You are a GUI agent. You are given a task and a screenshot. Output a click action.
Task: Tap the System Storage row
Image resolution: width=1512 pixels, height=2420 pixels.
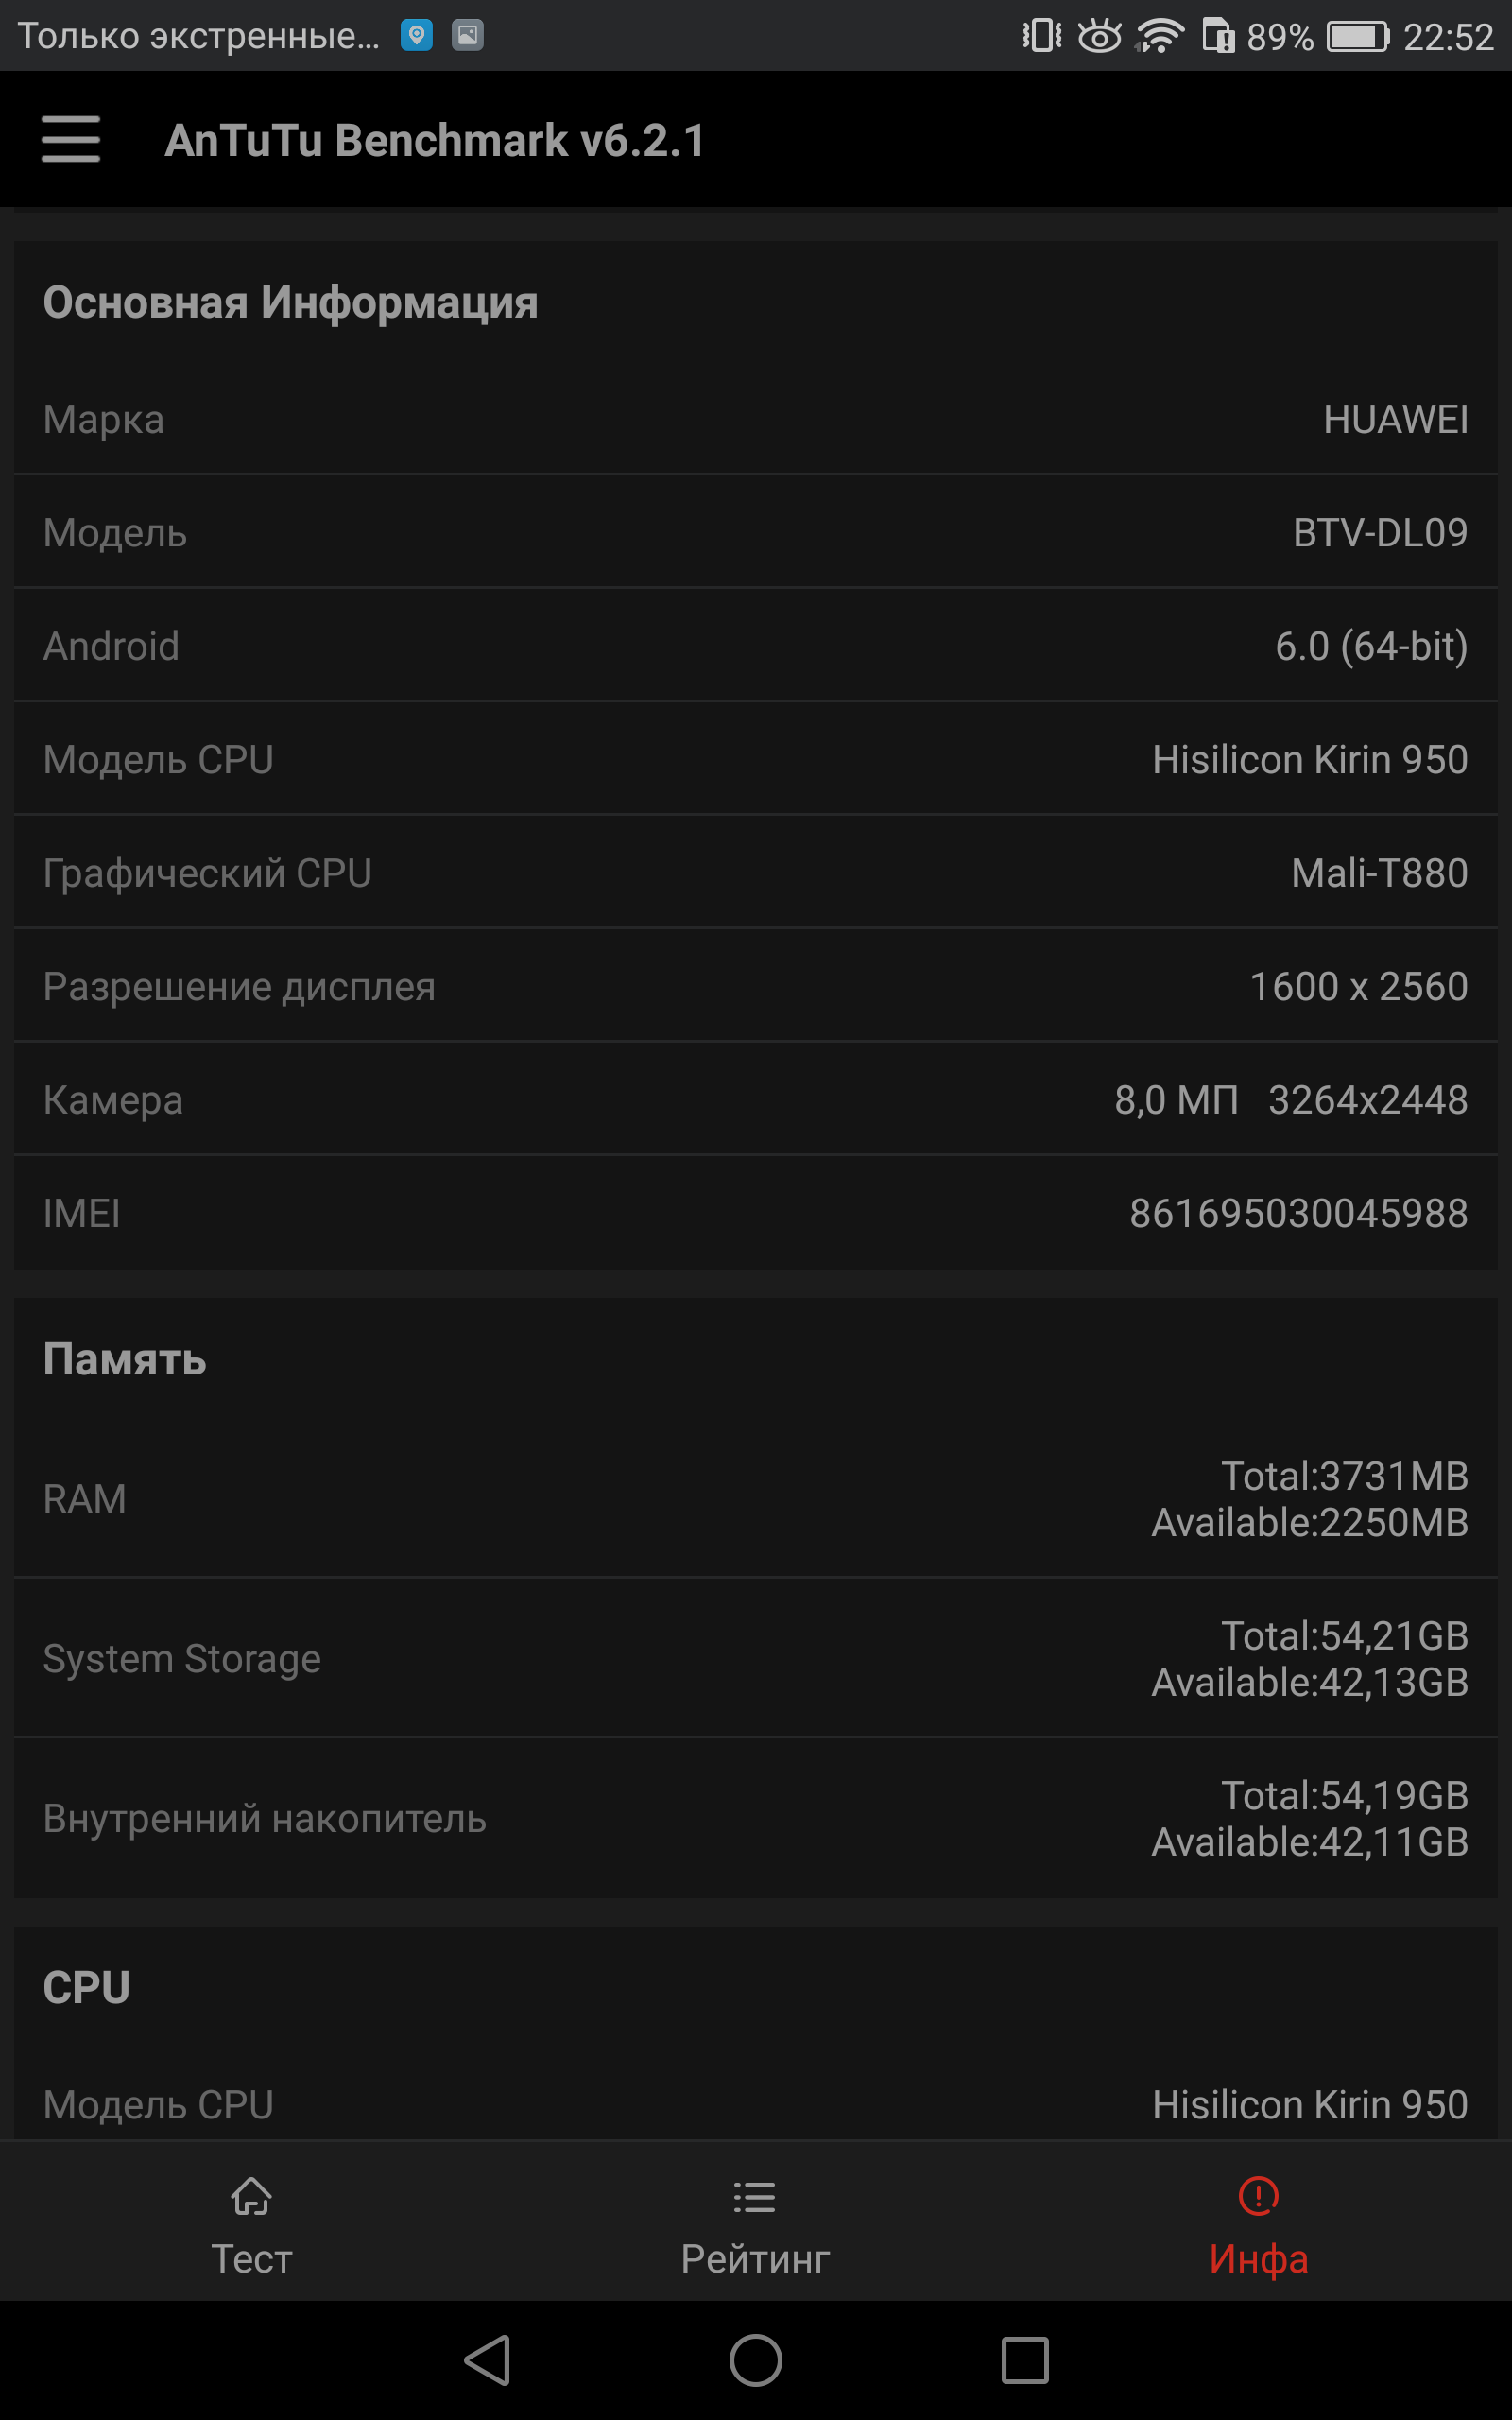pyautogui.click(x=756, y=1658)
